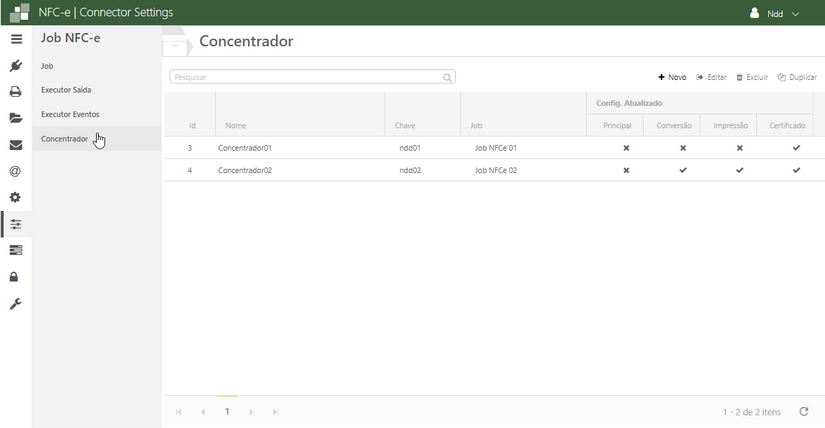Select Executor Eventos menu item

(70, 114)
